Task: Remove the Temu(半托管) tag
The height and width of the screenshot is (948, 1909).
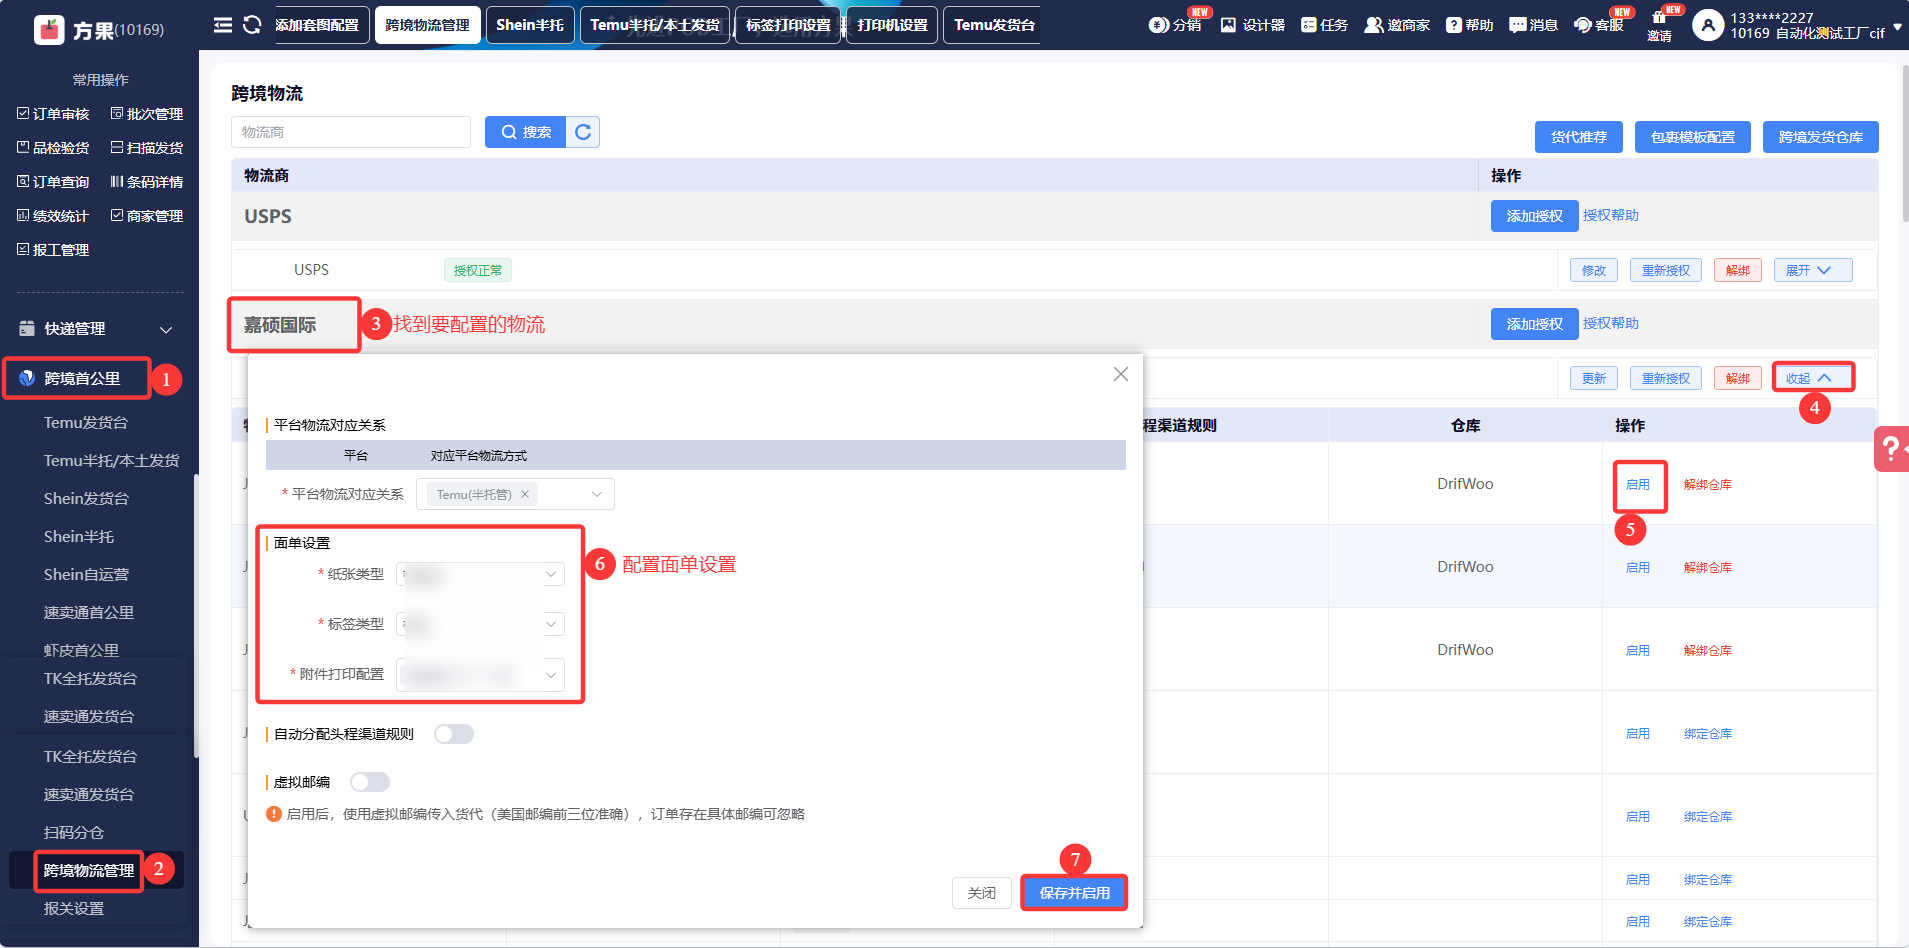Action: point(525,494)
